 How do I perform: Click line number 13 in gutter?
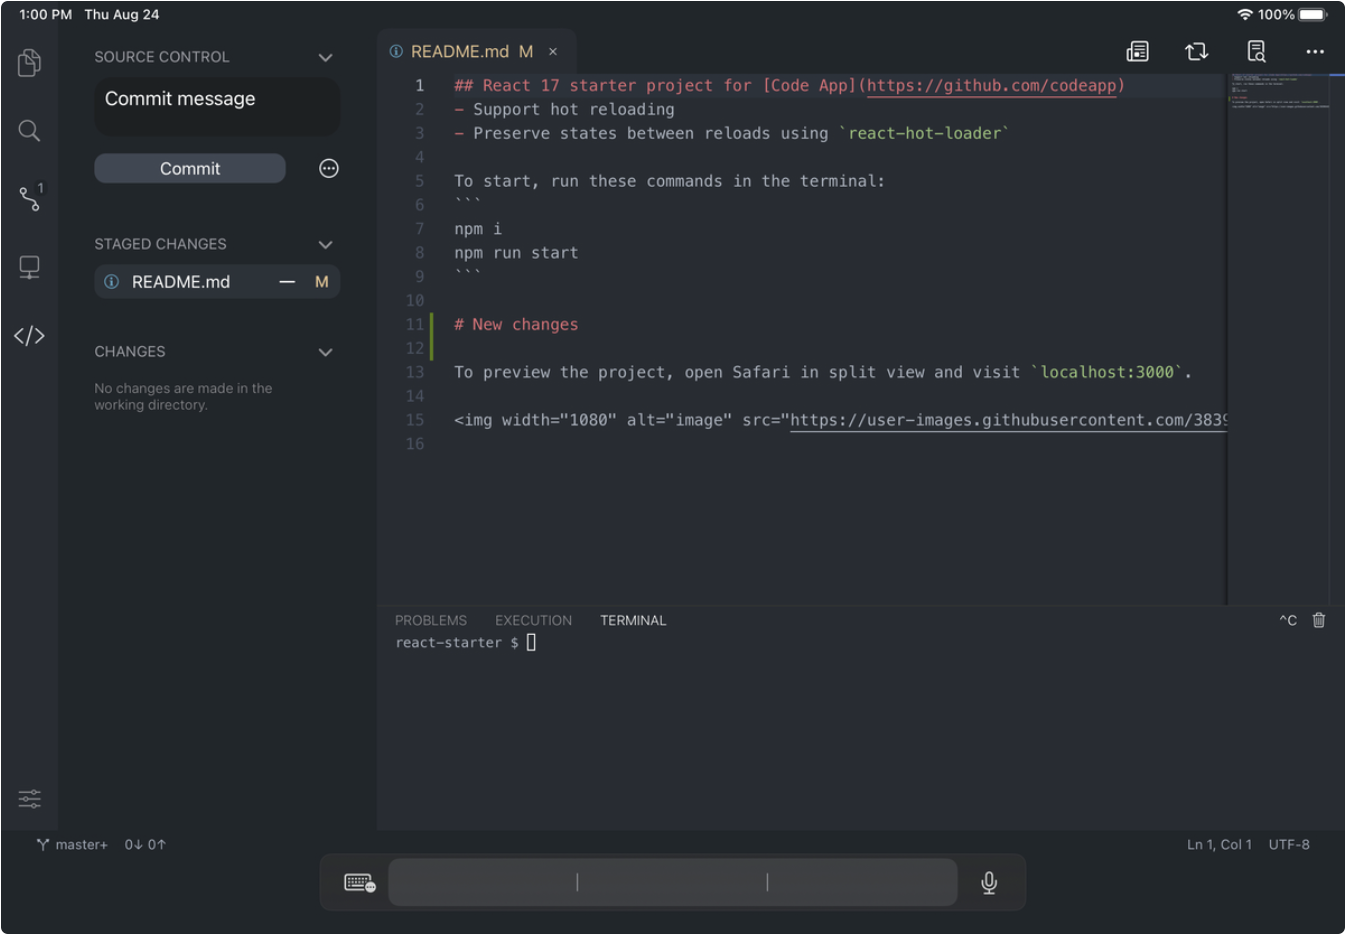click(414, 372)
